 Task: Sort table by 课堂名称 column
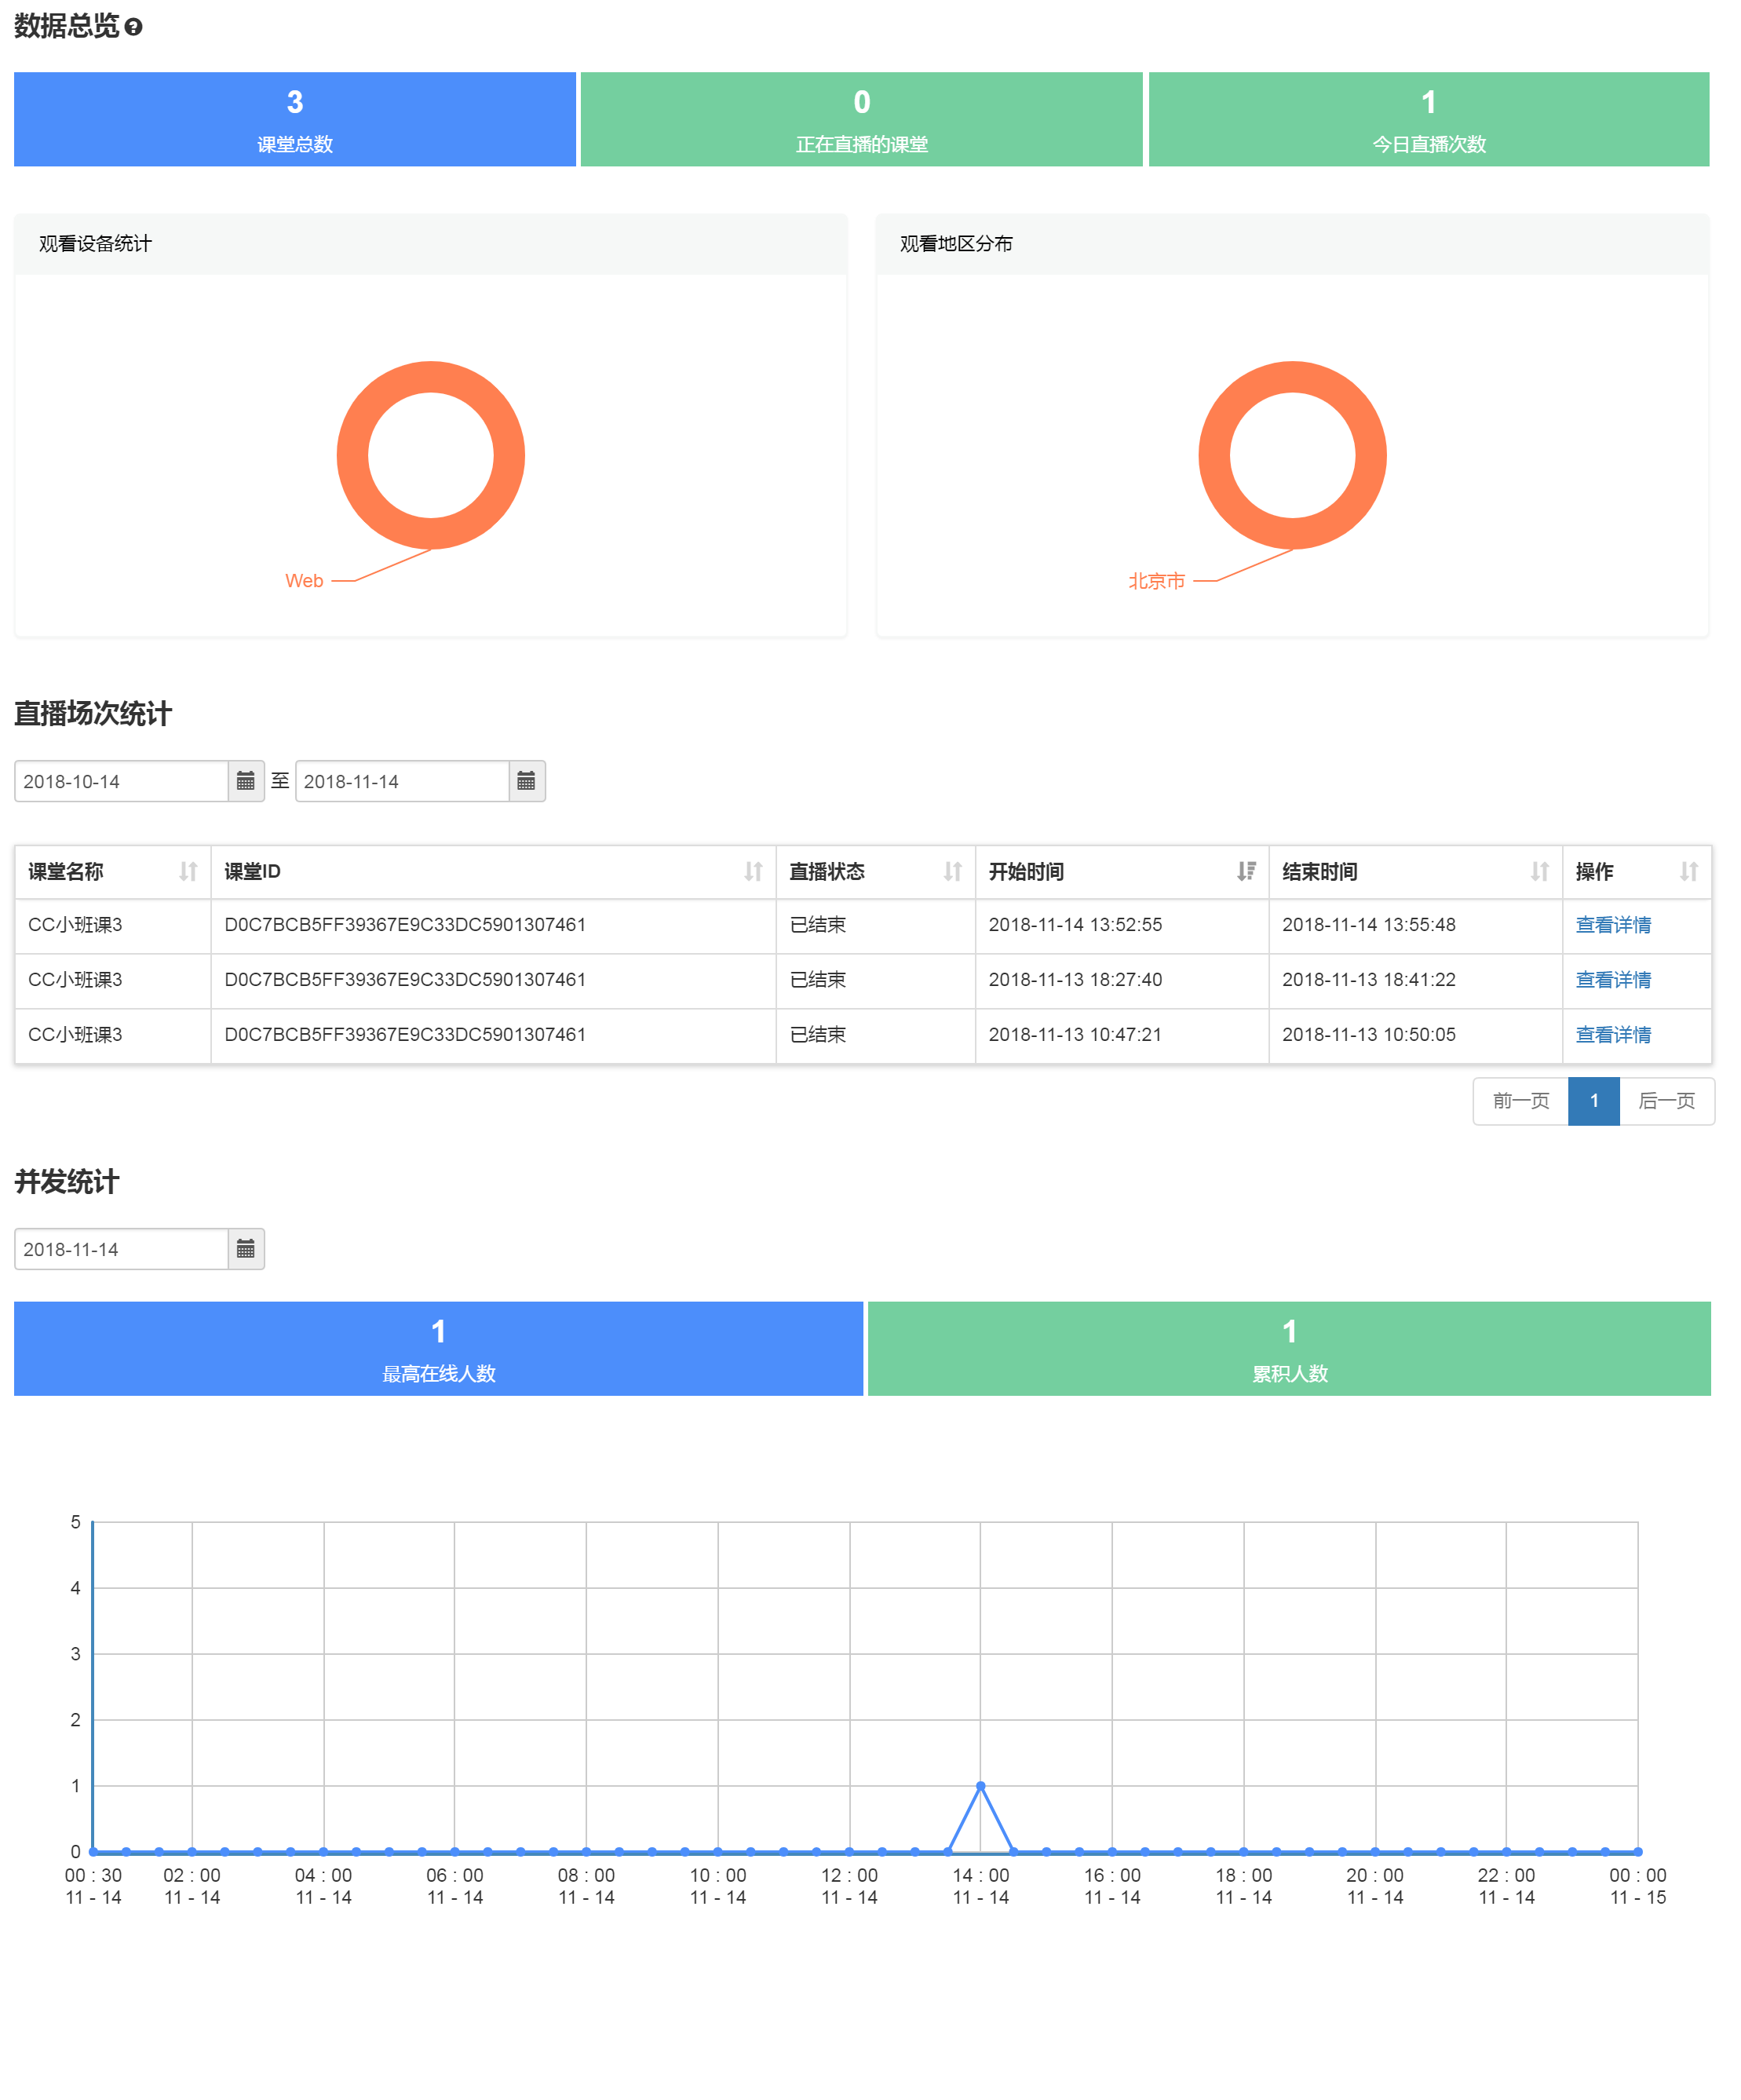coord(188,871)
